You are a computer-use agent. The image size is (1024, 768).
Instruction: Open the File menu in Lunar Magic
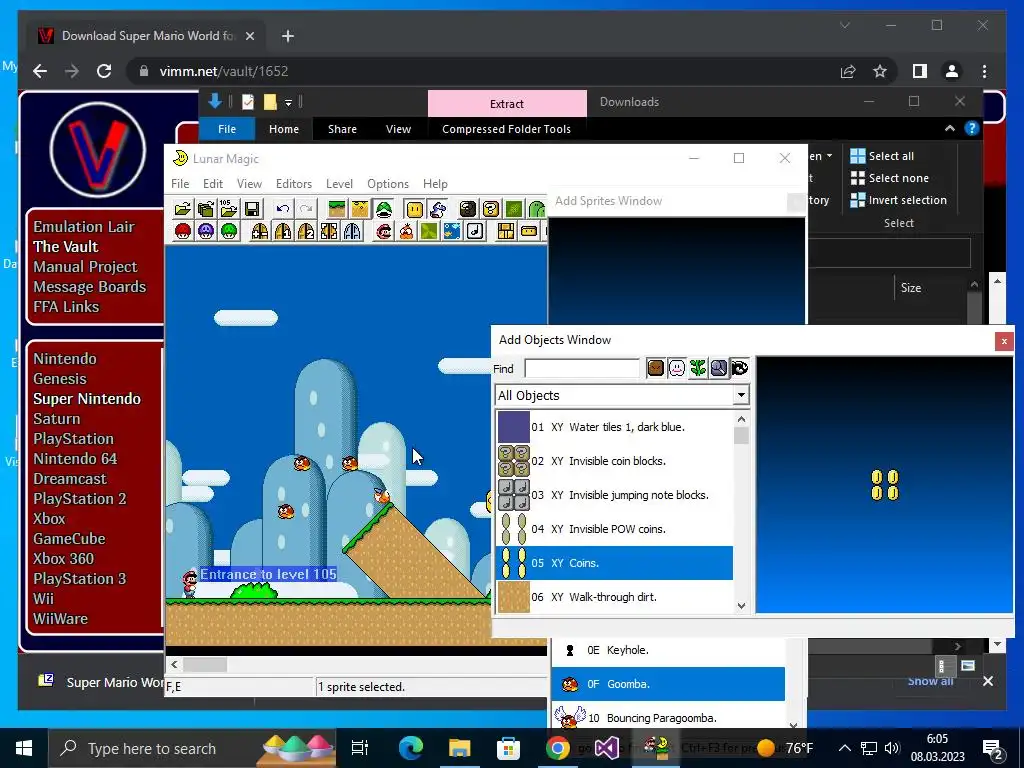pyautogui.click(x=180, y=184)
